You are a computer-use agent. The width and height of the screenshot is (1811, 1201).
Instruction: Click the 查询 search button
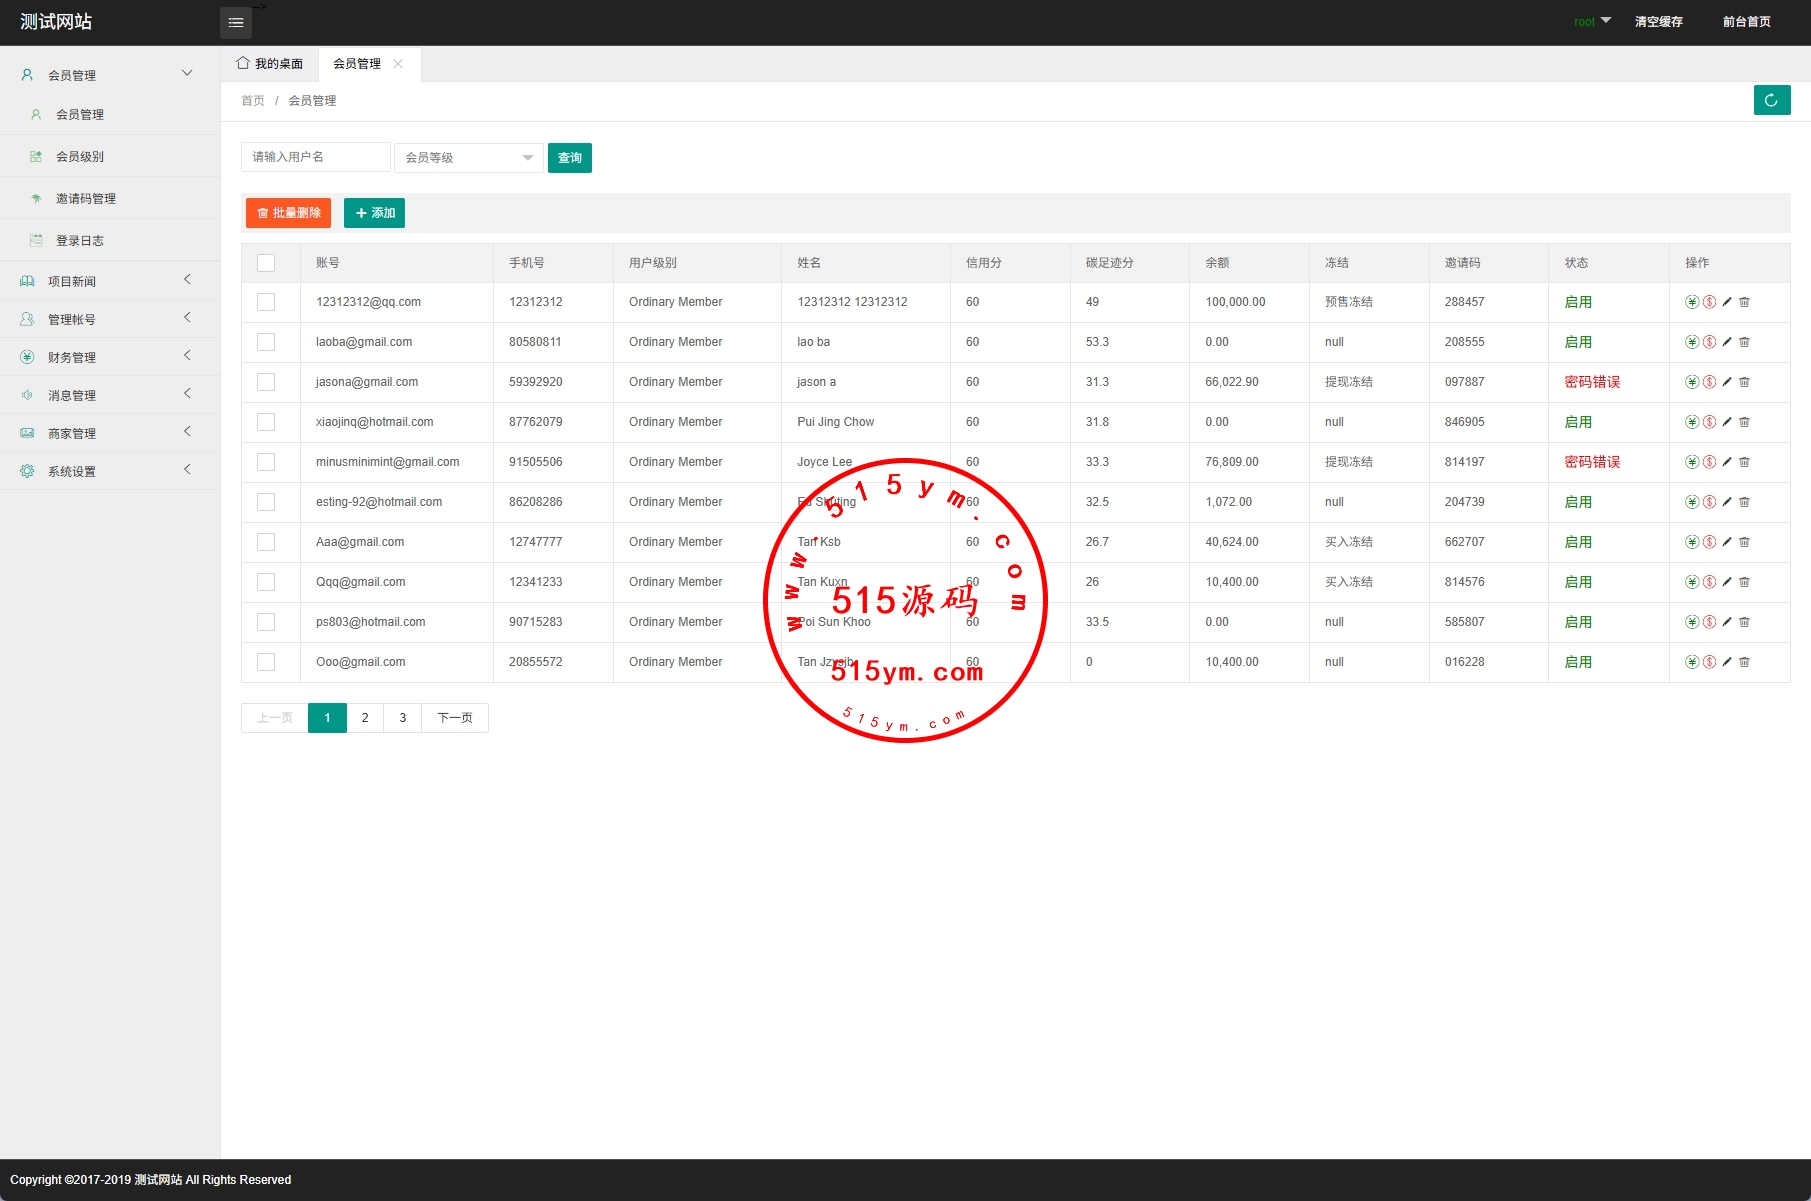[x=569, y=158]
